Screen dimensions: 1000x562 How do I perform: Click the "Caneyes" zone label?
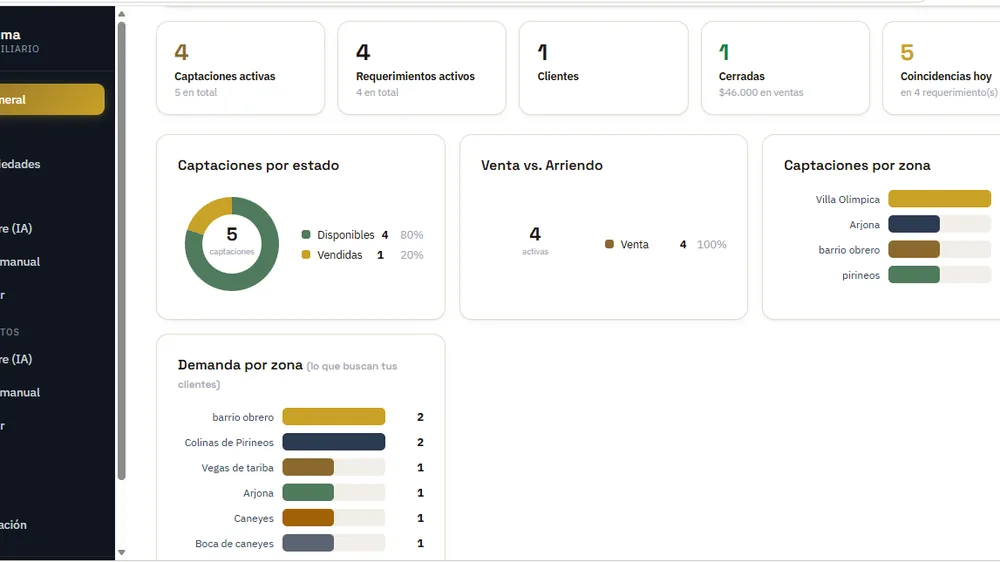(254, 518)
